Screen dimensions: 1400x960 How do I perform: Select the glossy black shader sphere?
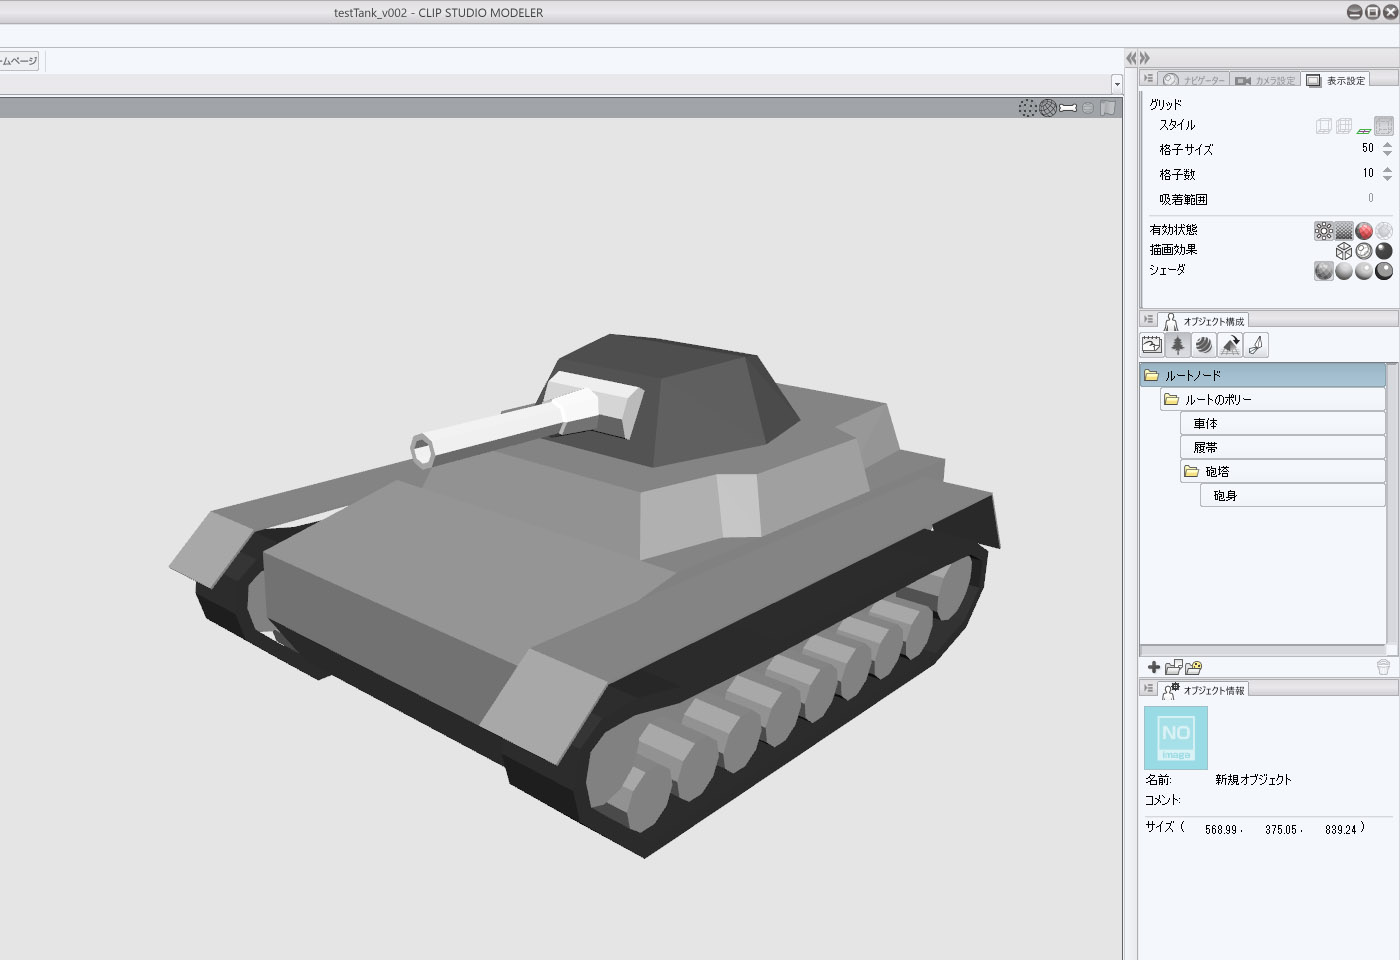(1384, 271)
